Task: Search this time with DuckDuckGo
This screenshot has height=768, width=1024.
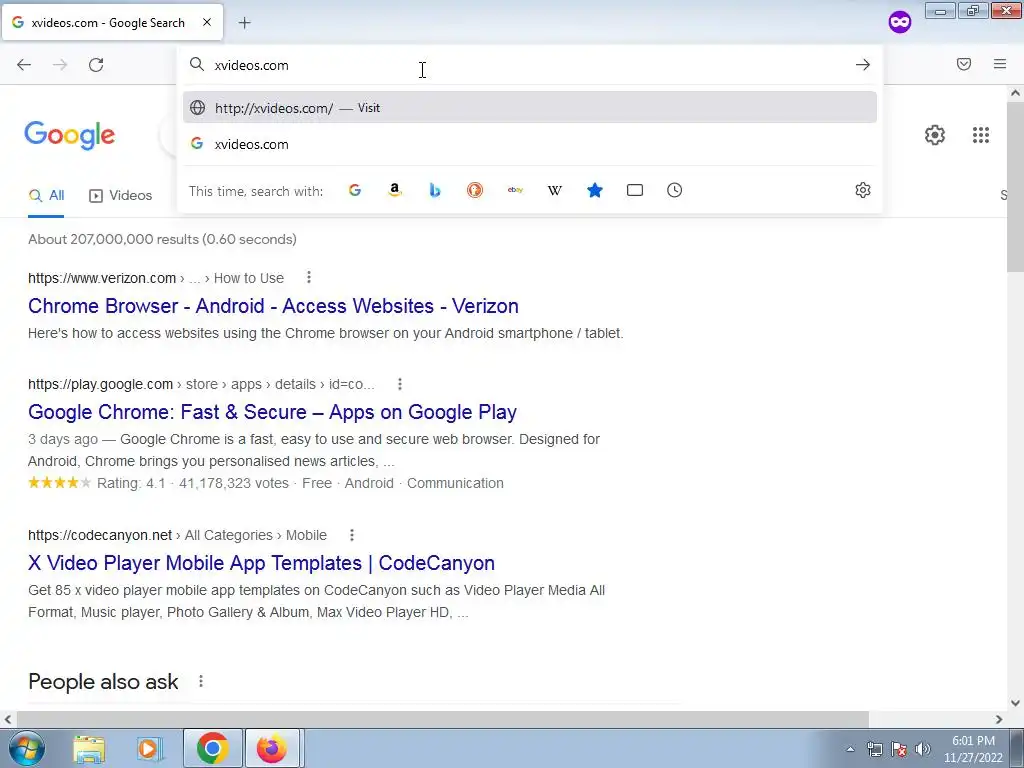Action: (475, 190)
